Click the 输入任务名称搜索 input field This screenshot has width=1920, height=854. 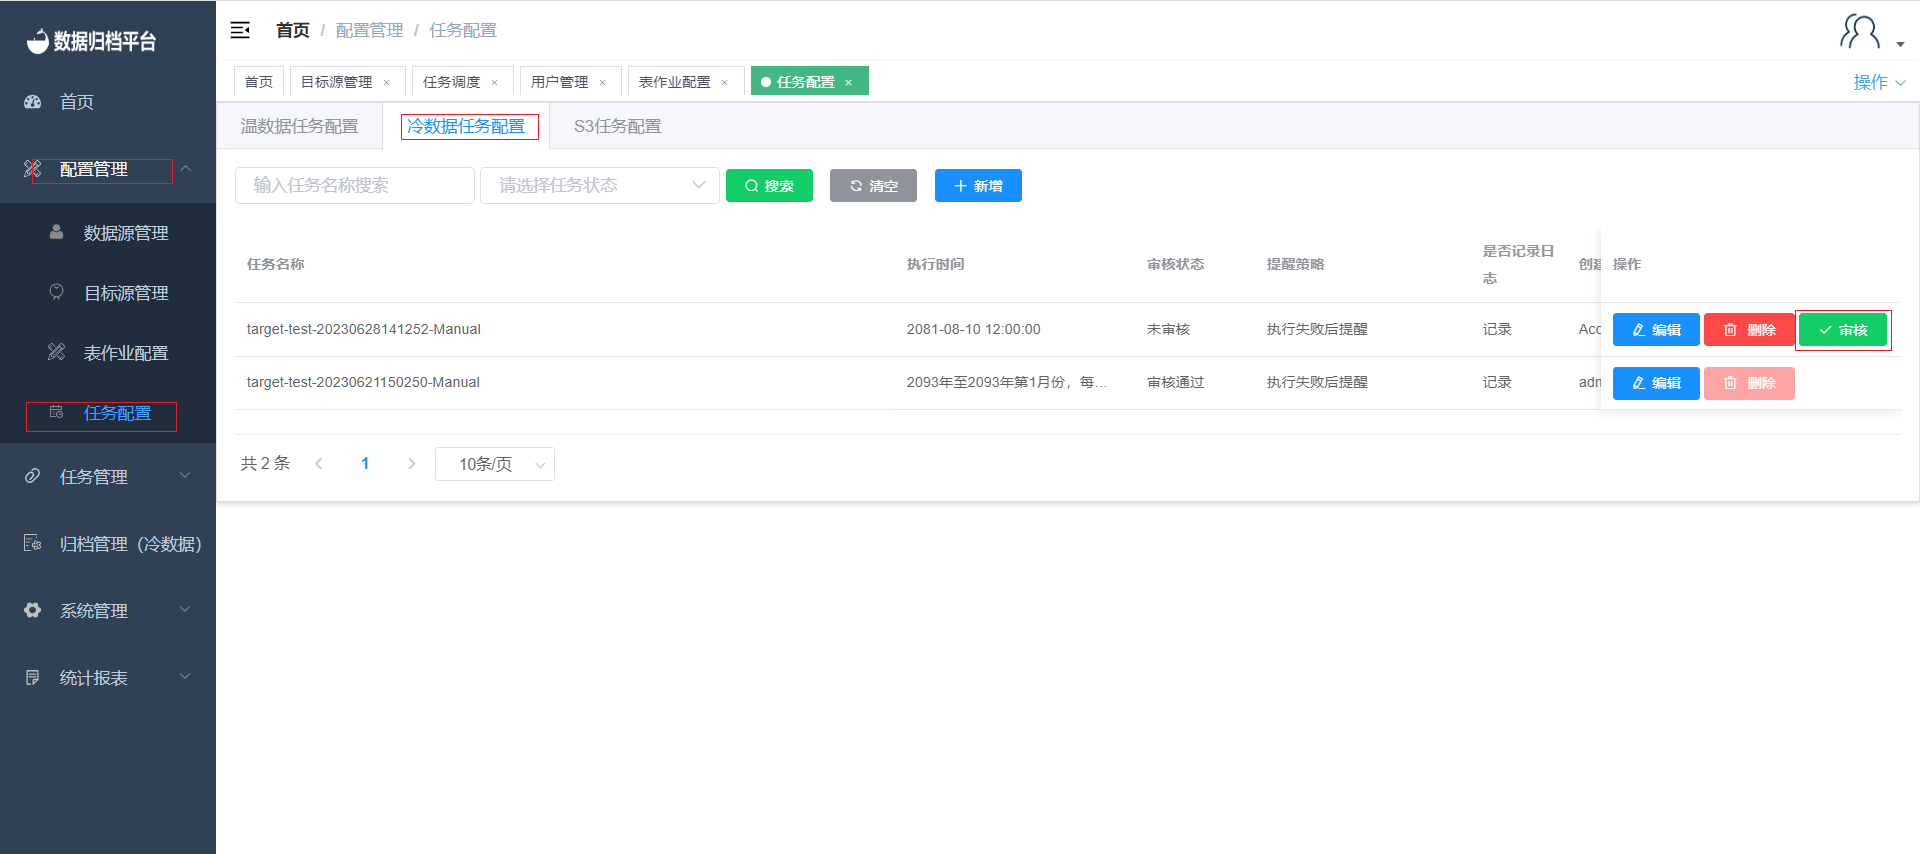pyautogui.click(x=355, y=185)
